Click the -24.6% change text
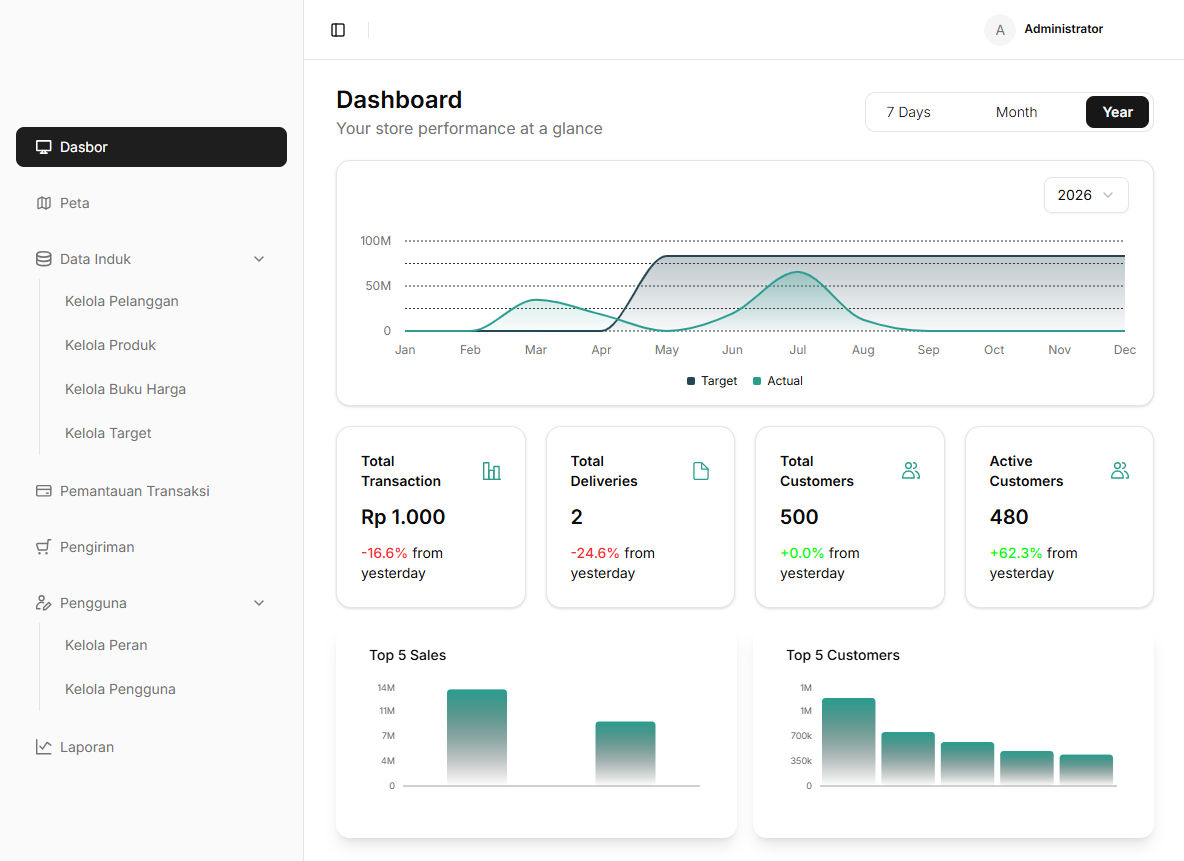Viewport: 1184px width, 861px height. [595, 553]
